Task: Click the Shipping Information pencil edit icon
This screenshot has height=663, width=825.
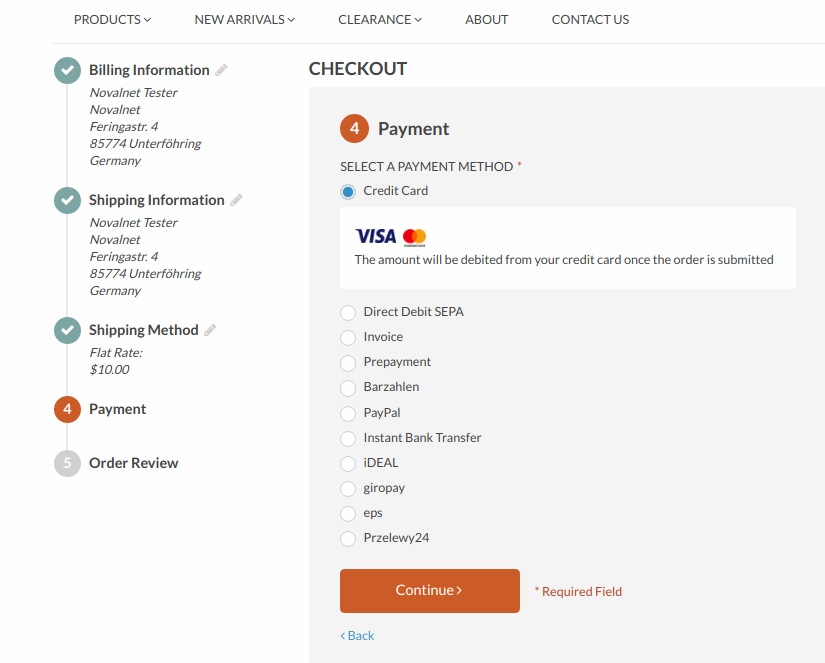Action: (236, 200)
